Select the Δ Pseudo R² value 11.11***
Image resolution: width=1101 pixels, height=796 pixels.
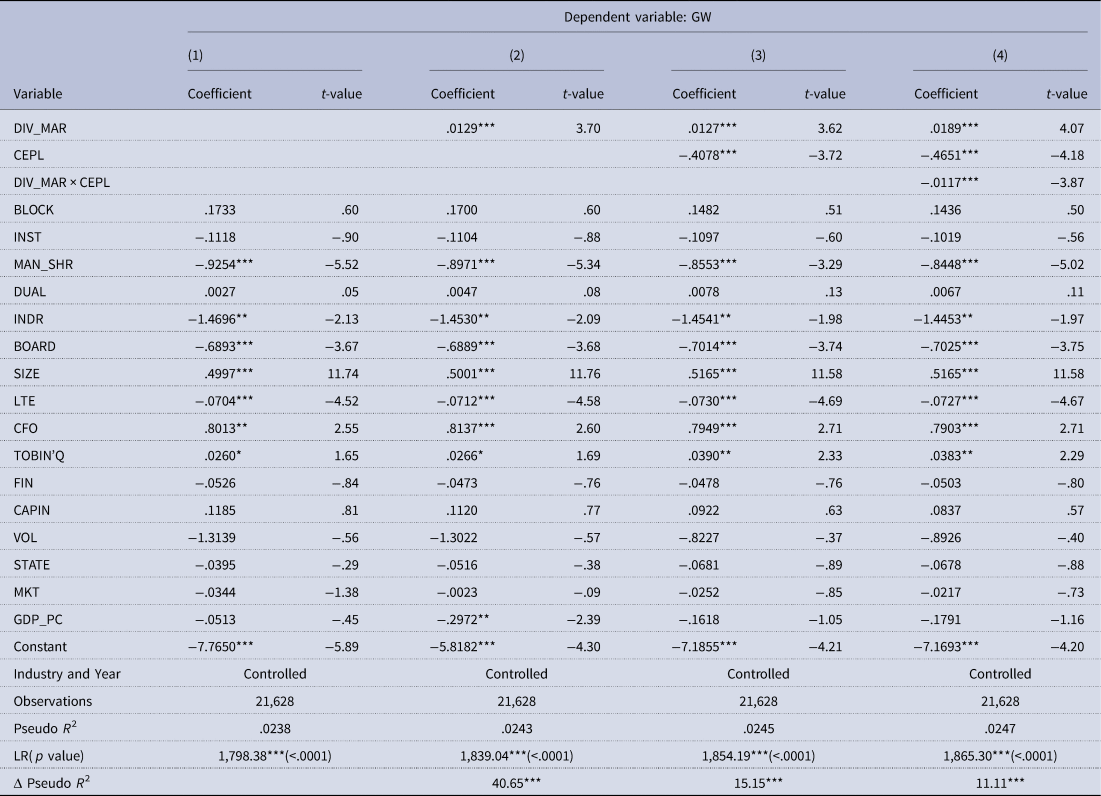[1000, 757]
